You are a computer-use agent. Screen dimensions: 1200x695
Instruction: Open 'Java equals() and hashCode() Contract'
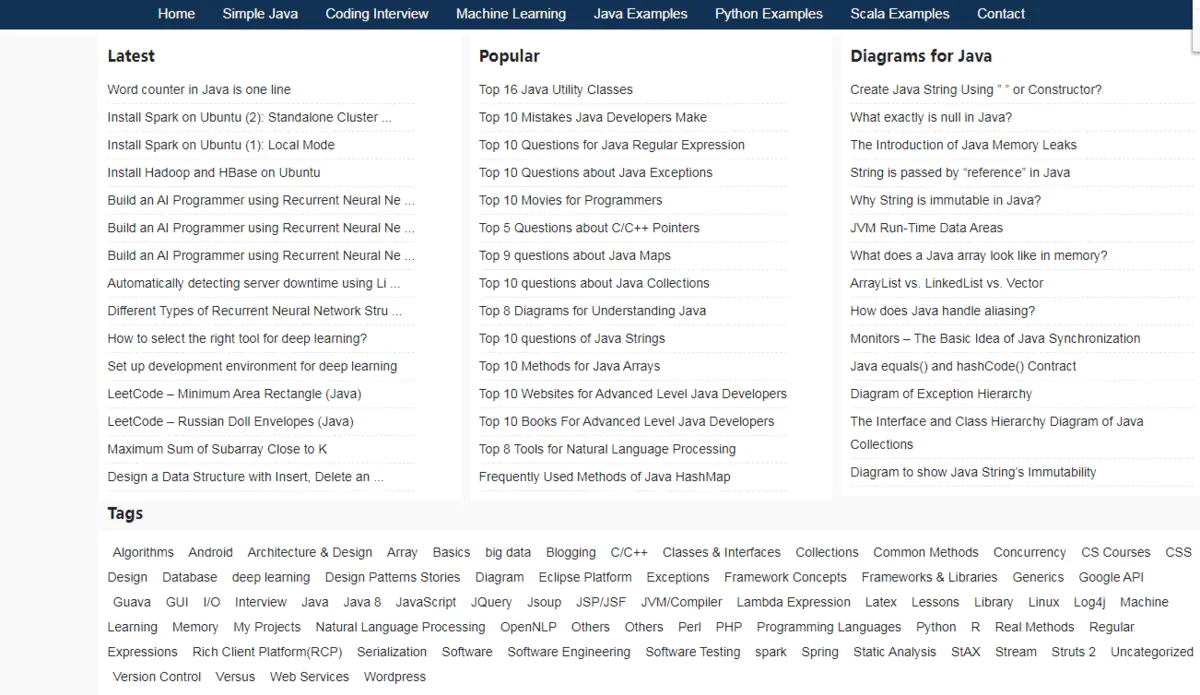pyautogui.click(x=963, y=366)
